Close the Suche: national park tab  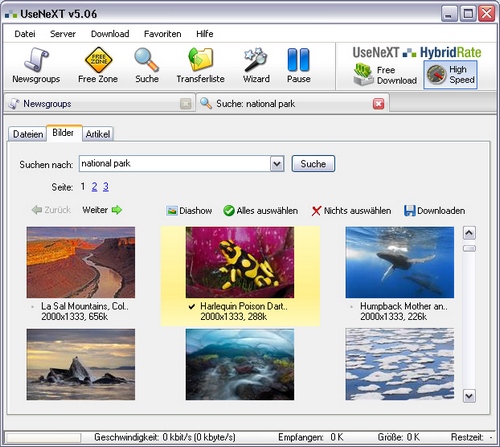click(378, 104)
